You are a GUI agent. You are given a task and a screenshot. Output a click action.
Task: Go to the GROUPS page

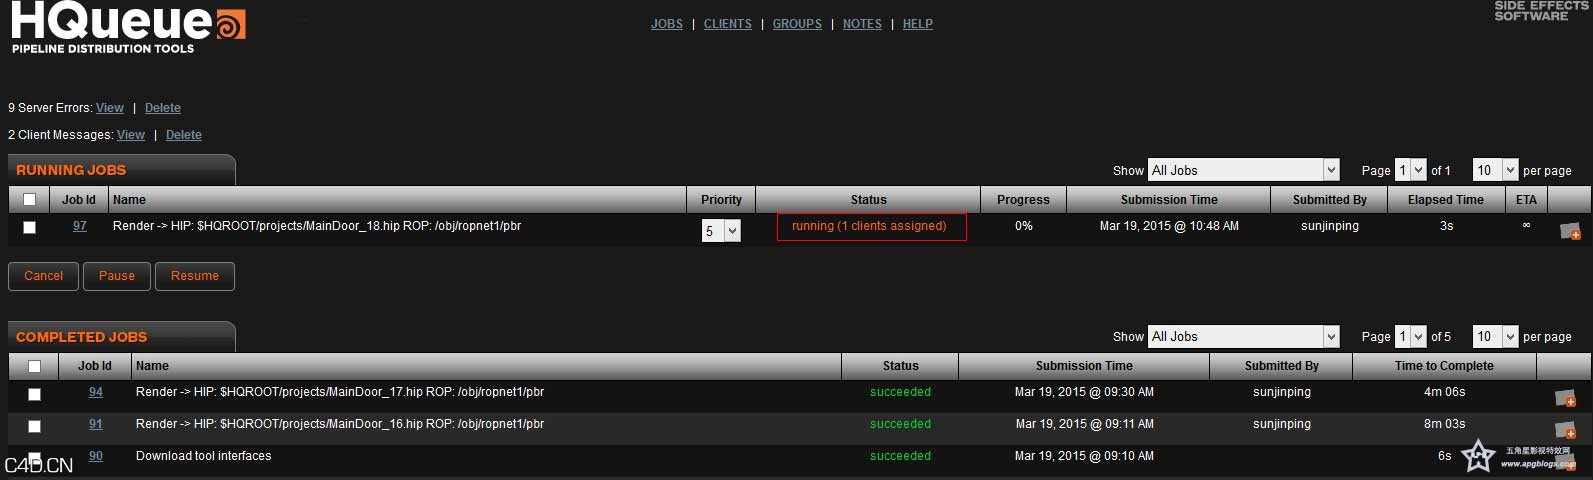coord(797,24)
